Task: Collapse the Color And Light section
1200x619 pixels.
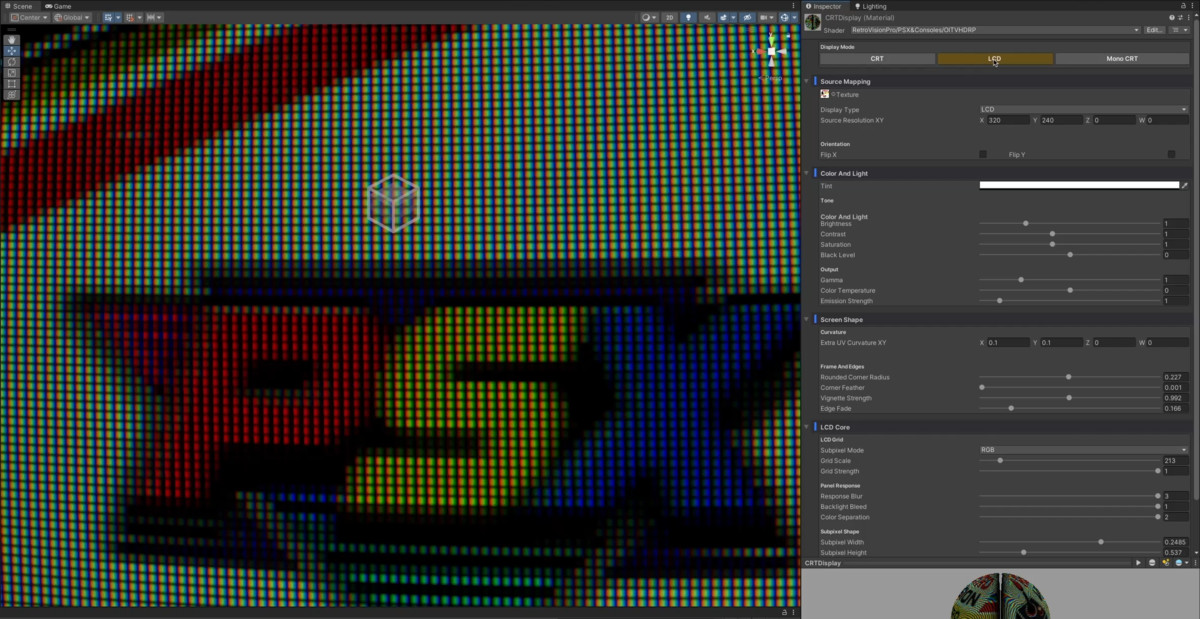Action: (806, 173)
